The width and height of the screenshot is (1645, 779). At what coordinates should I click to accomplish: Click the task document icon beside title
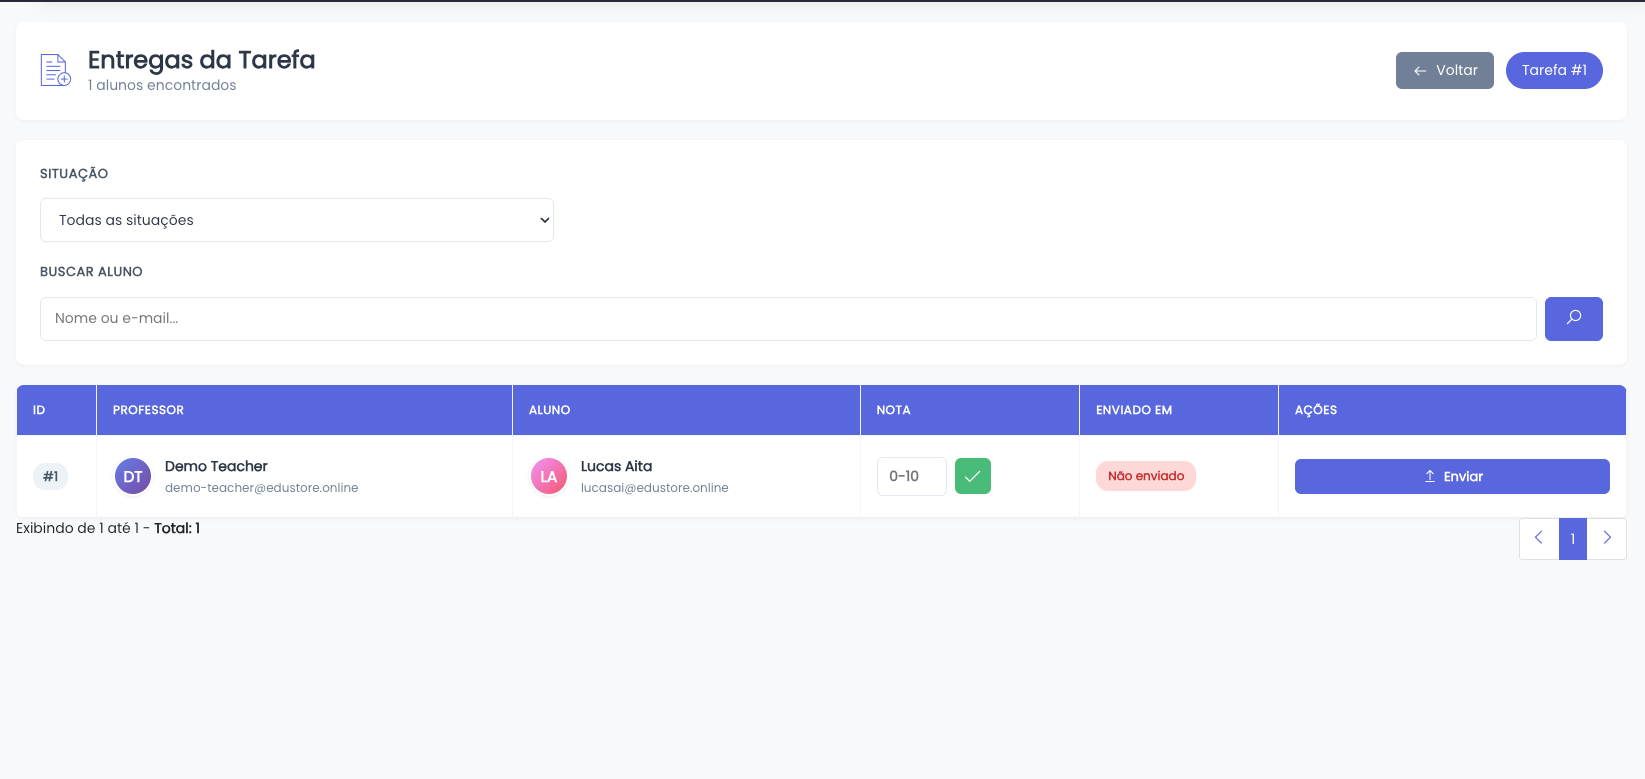pos(55,70)
